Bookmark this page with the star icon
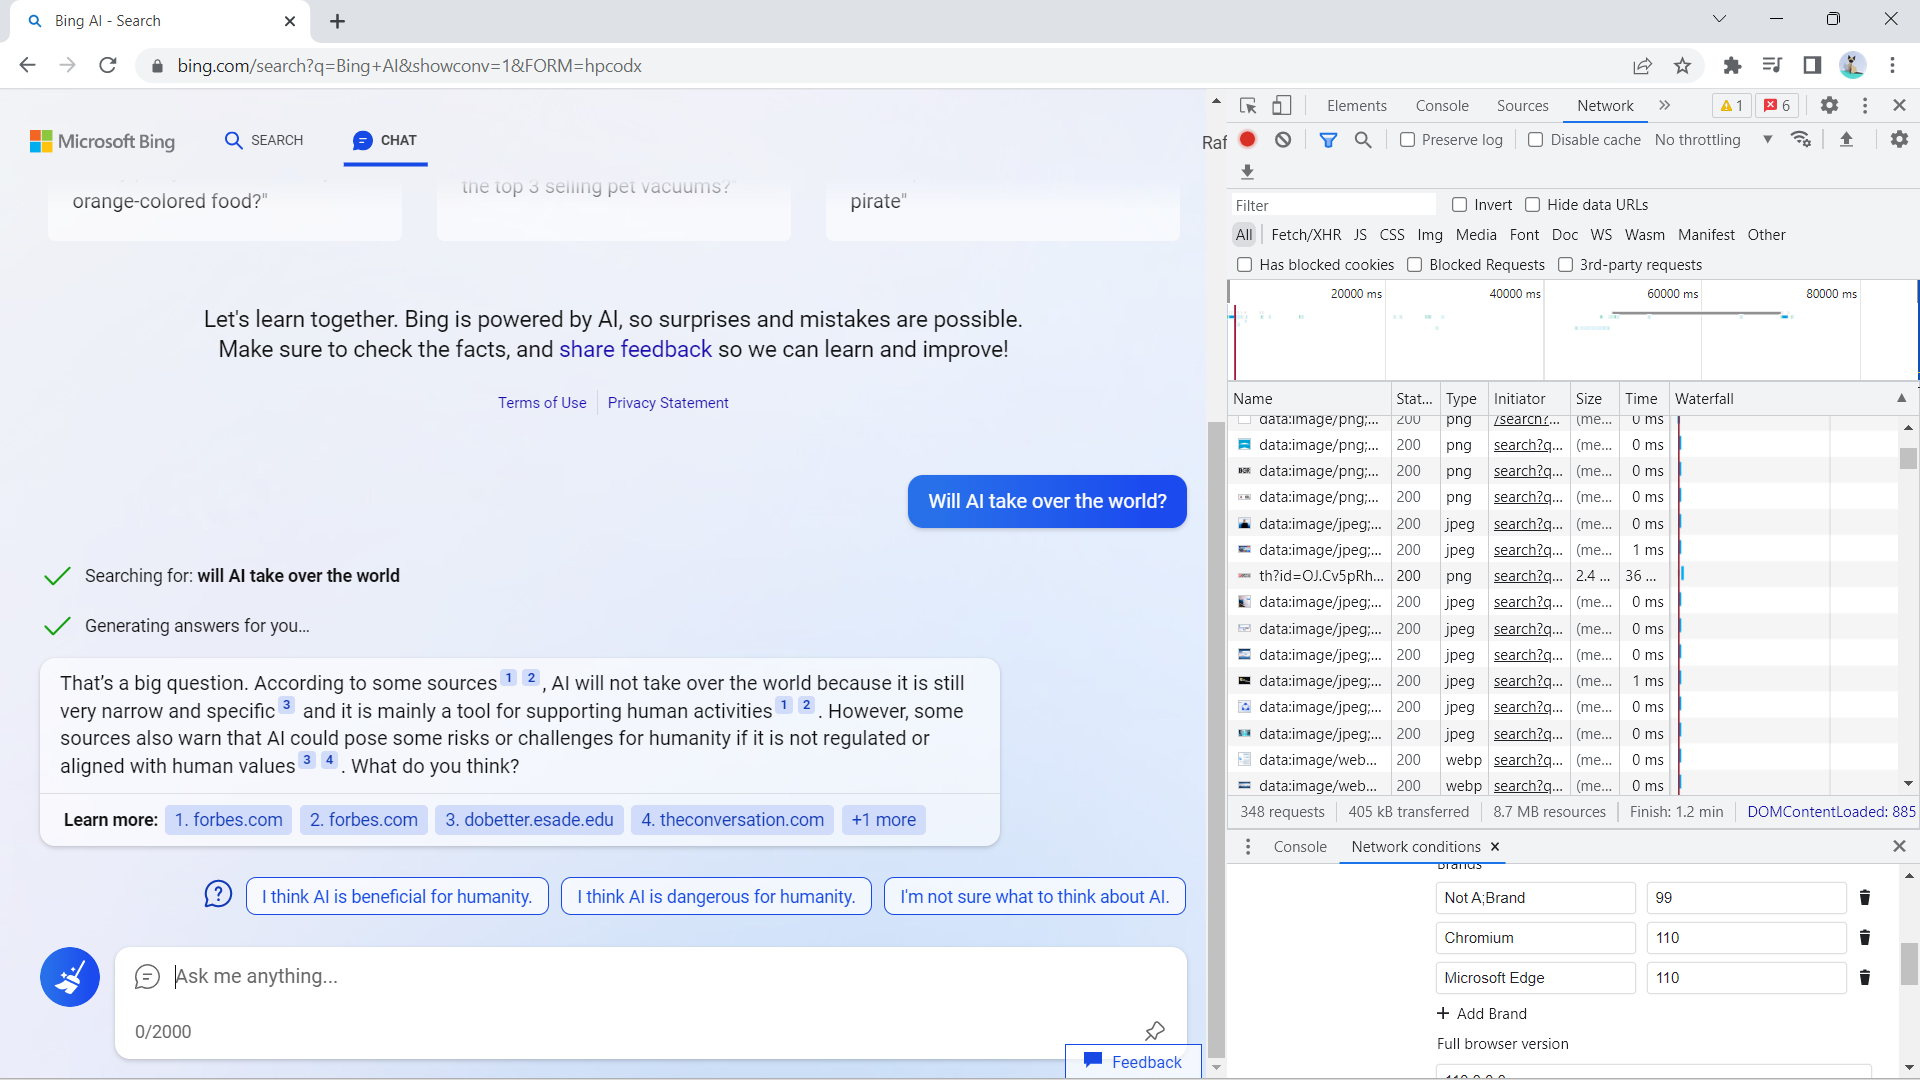This screenshot has width=1920, height=1080. 1682,66
